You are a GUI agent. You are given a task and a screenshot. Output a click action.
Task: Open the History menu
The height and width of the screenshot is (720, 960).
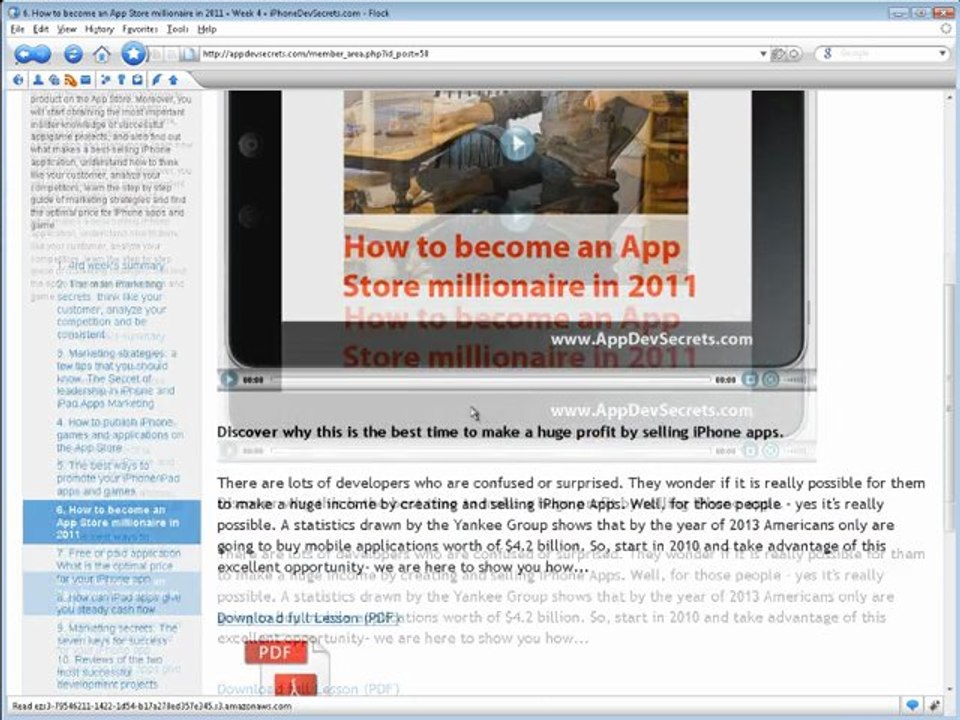pyautogui.click(x=99, y=29)
